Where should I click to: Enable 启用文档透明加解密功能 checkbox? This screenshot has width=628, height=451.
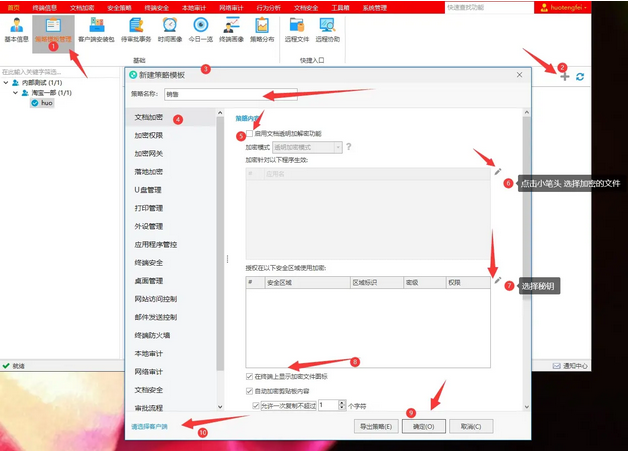click(250, 133)
